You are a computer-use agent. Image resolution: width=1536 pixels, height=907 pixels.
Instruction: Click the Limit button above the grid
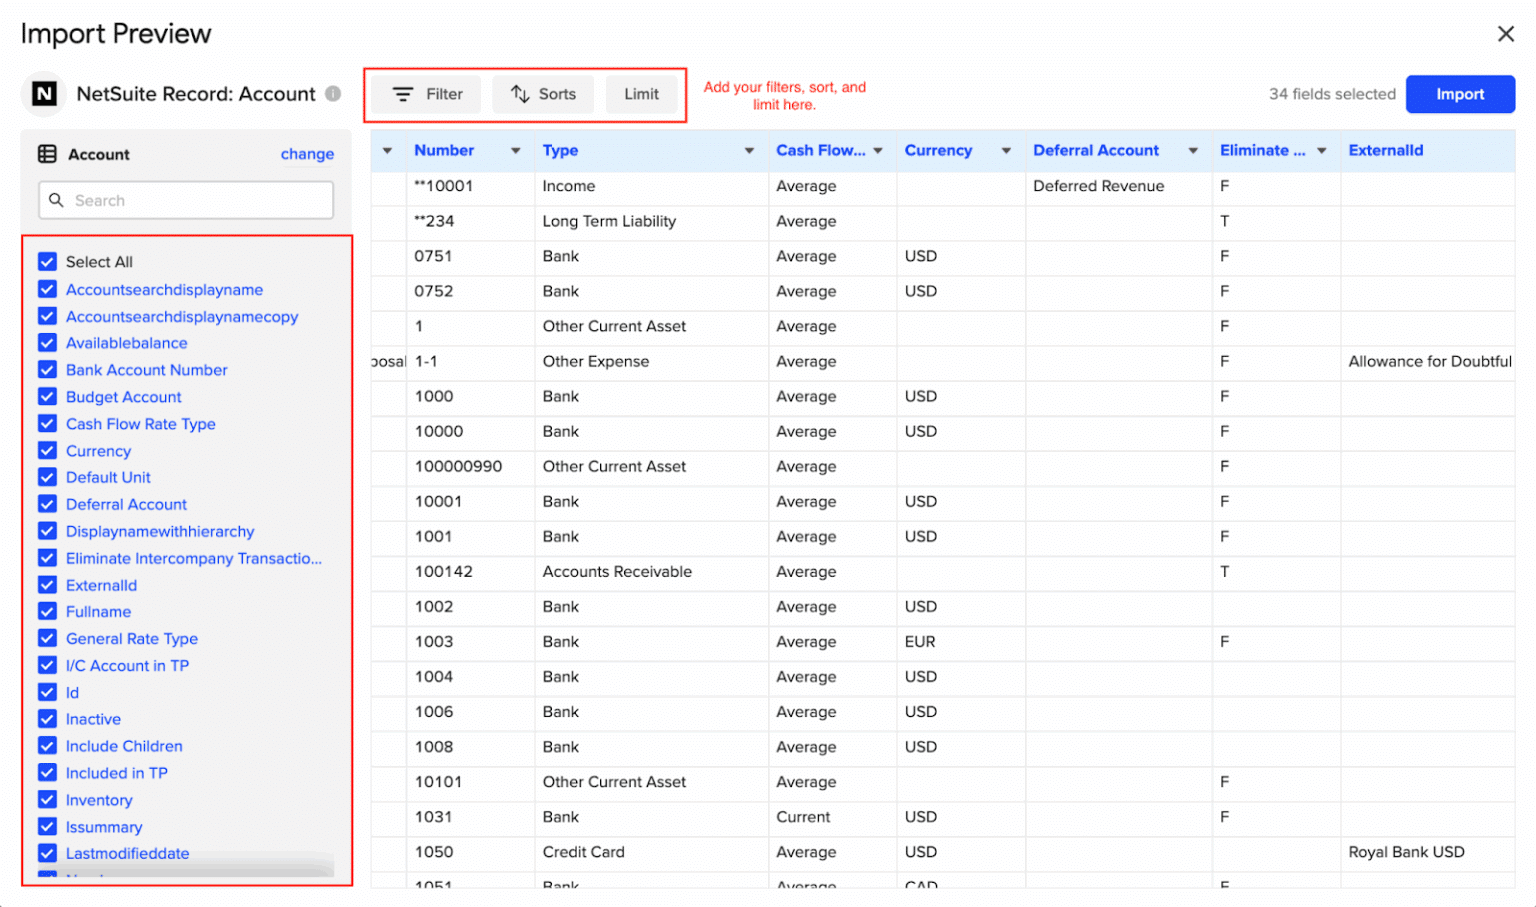642,93
